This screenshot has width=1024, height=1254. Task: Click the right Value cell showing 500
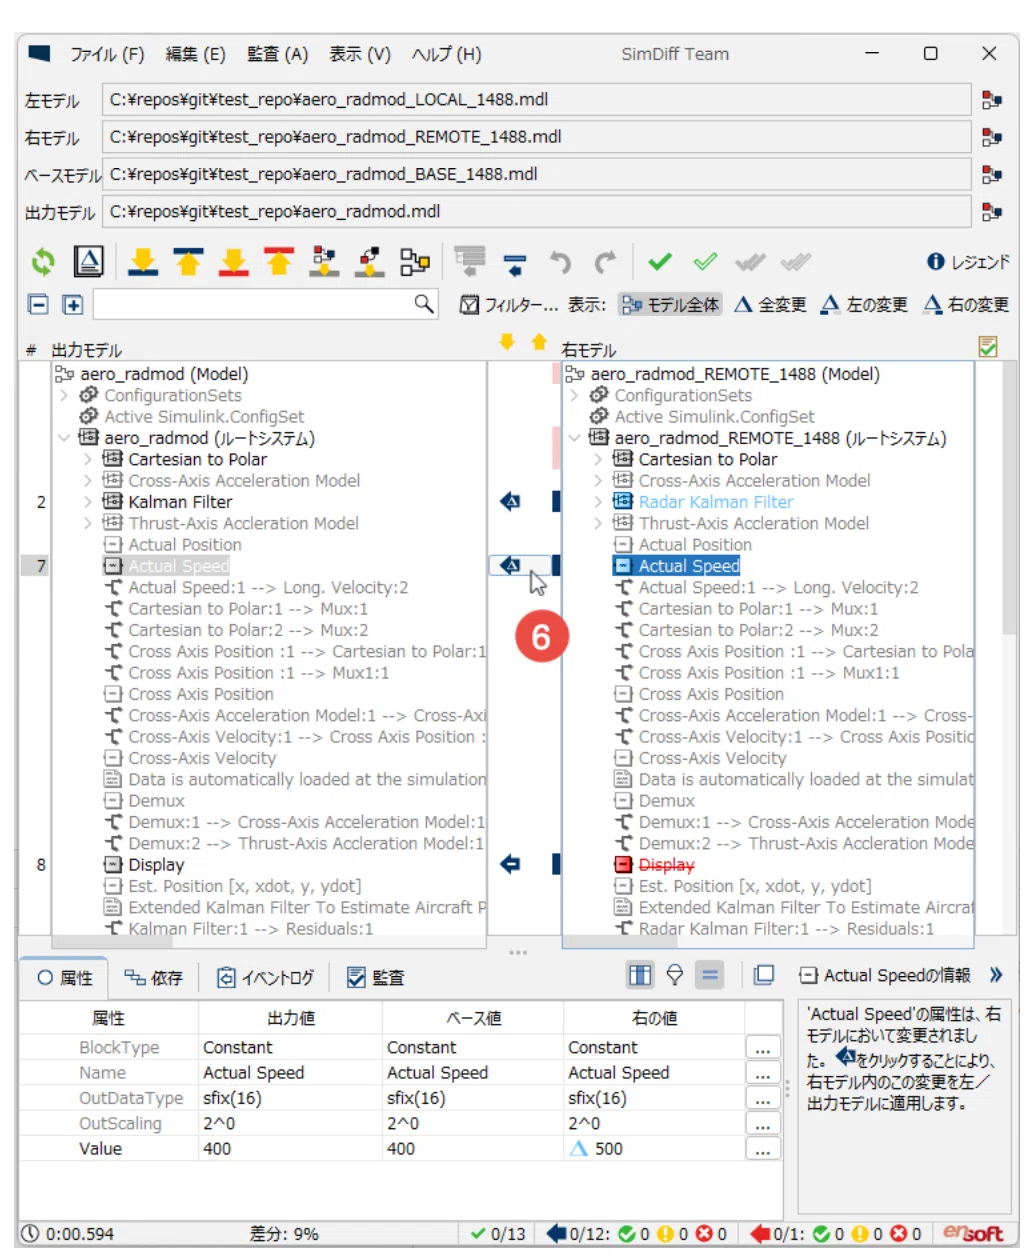click(653, 1149)
